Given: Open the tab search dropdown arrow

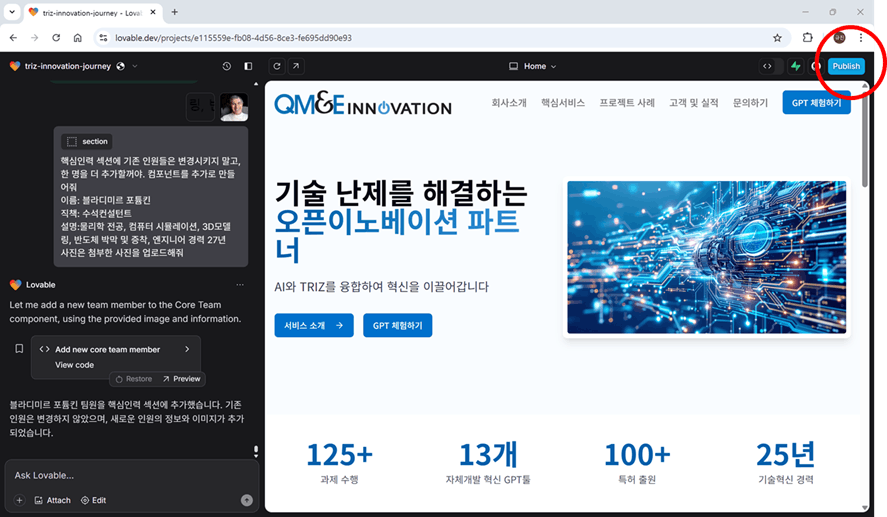Looking at the screenshot, I should [x=11, y=12].
